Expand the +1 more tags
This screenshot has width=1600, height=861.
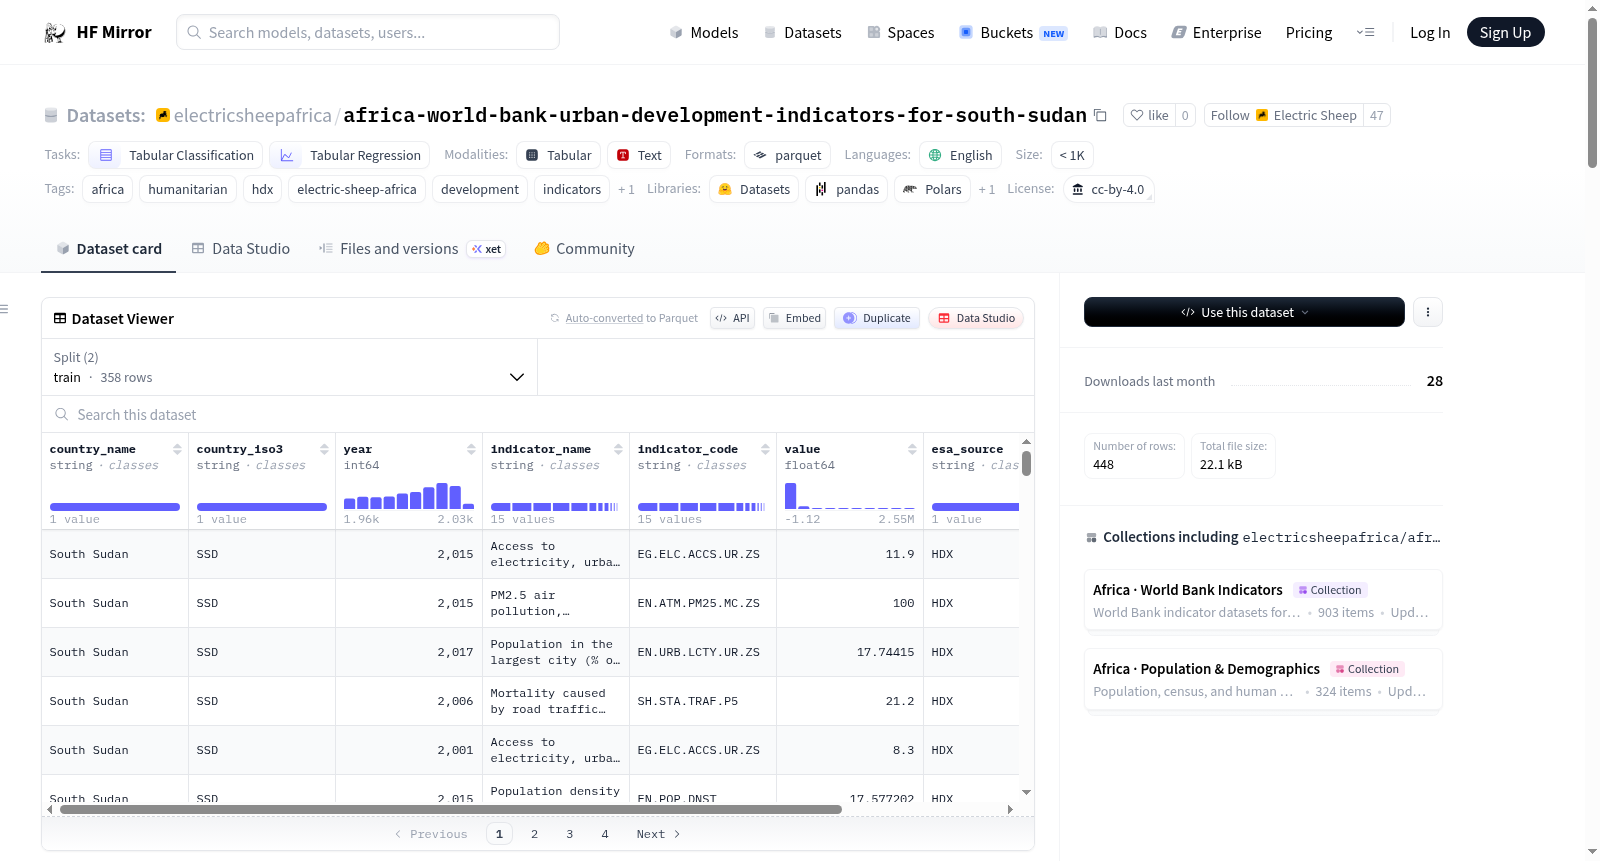coord(626,189)
